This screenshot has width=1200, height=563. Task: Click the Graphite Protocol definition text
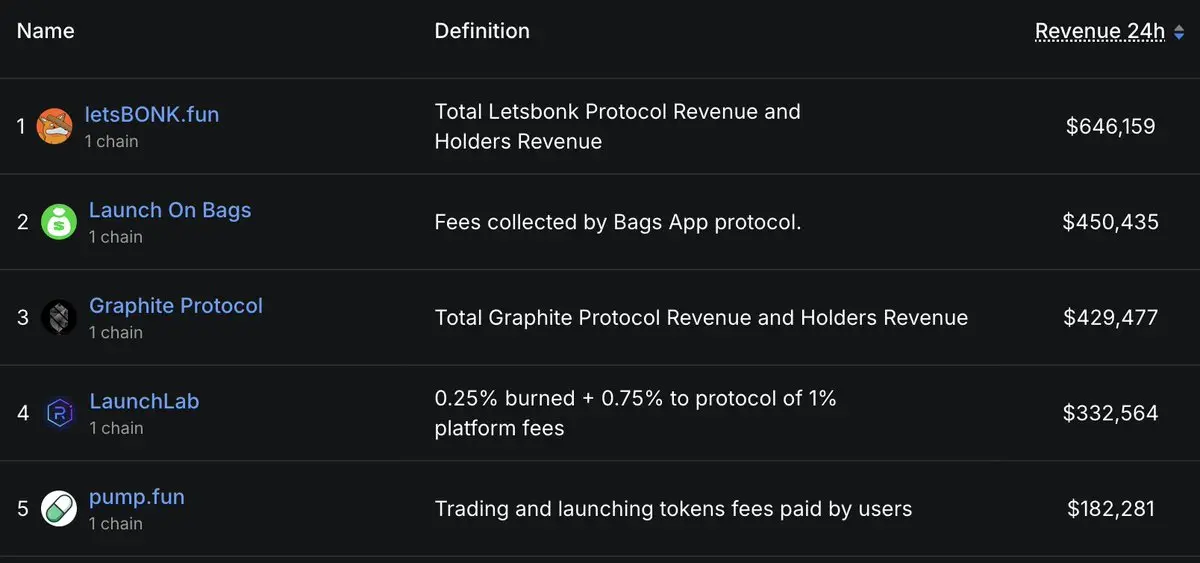pos(701,318)
